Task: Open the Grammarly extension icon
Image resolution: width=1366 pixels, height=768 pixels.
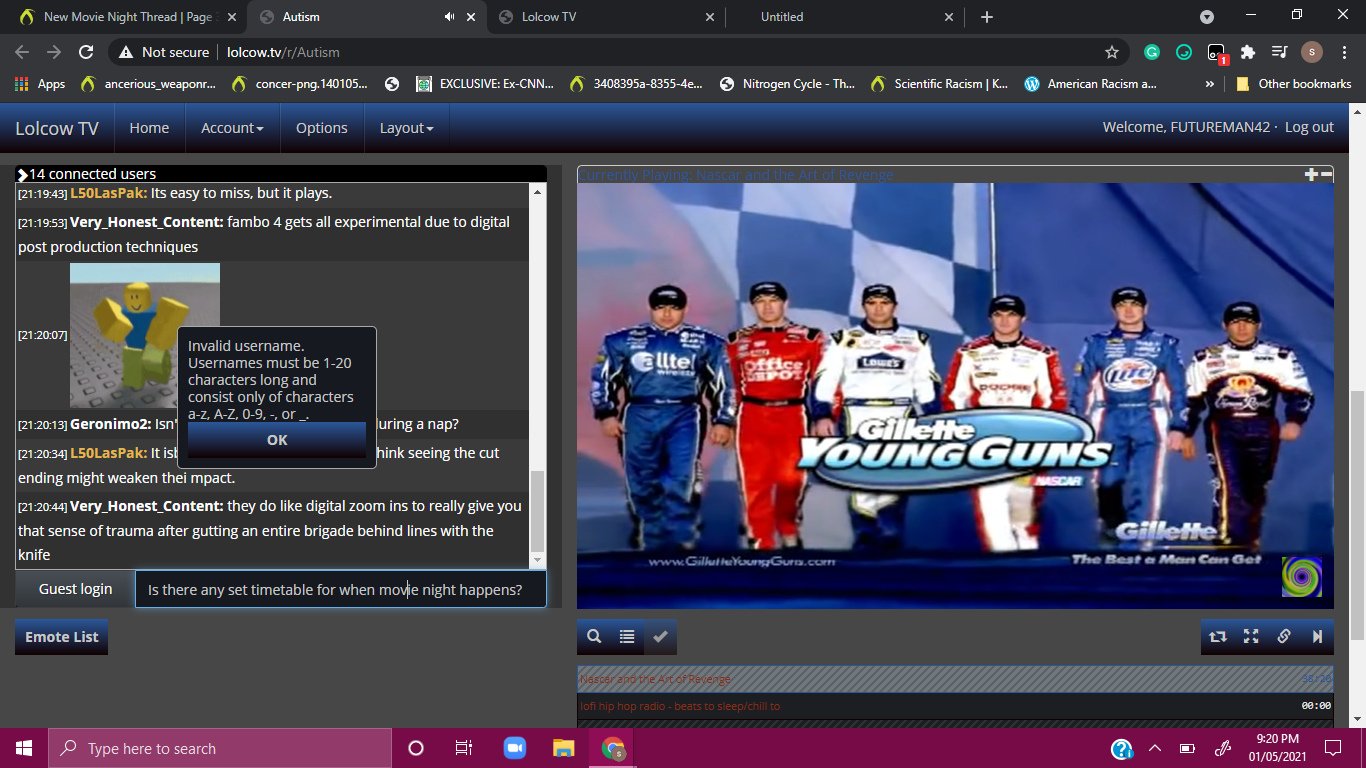Action: coord(1152,52)
